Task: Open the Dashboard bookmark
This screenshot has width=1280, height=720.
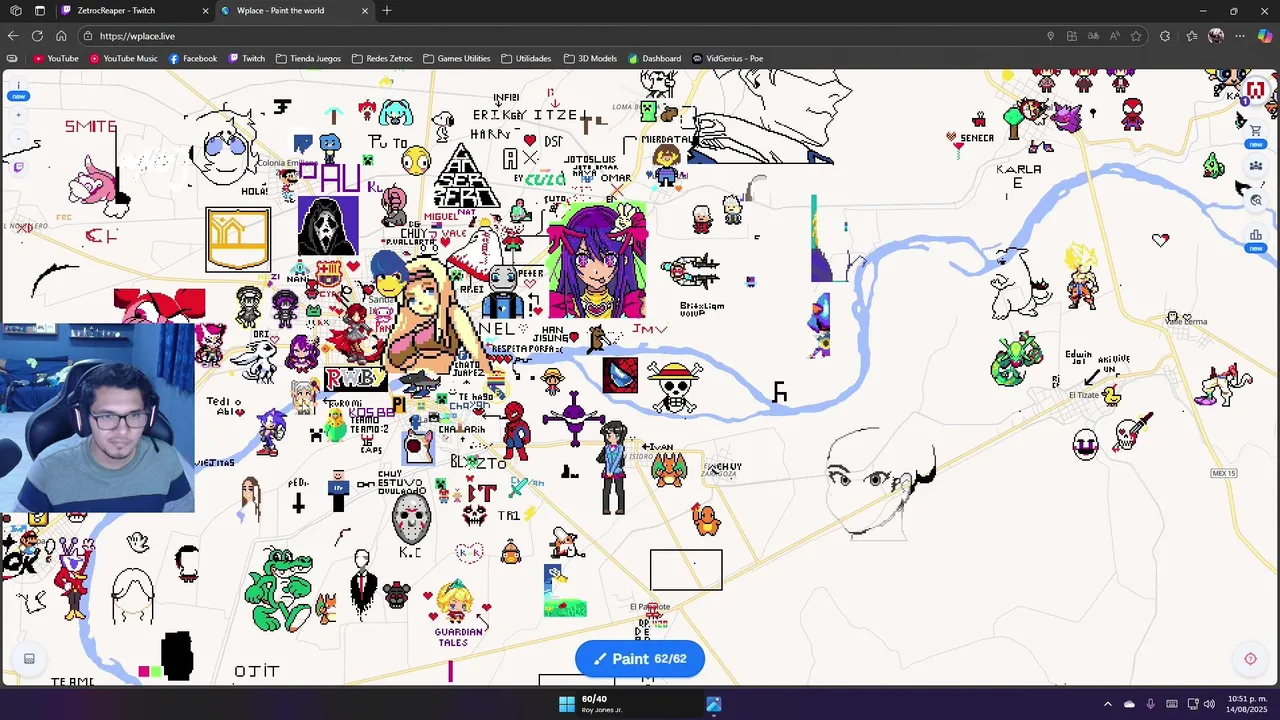Action: pyautogui.click(x=655, y=58)
